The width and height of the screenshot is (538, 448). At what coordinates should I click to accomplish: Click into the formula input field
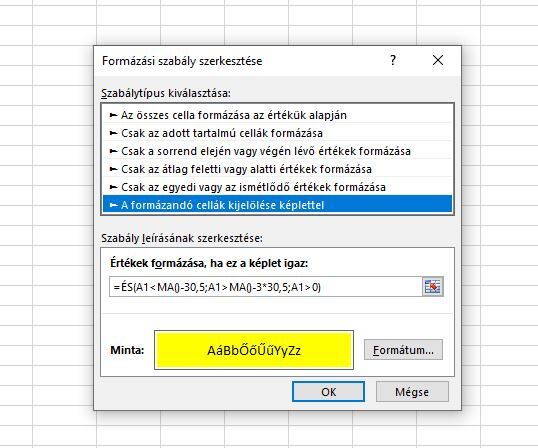pyautogui.click(x=266, y=286)
